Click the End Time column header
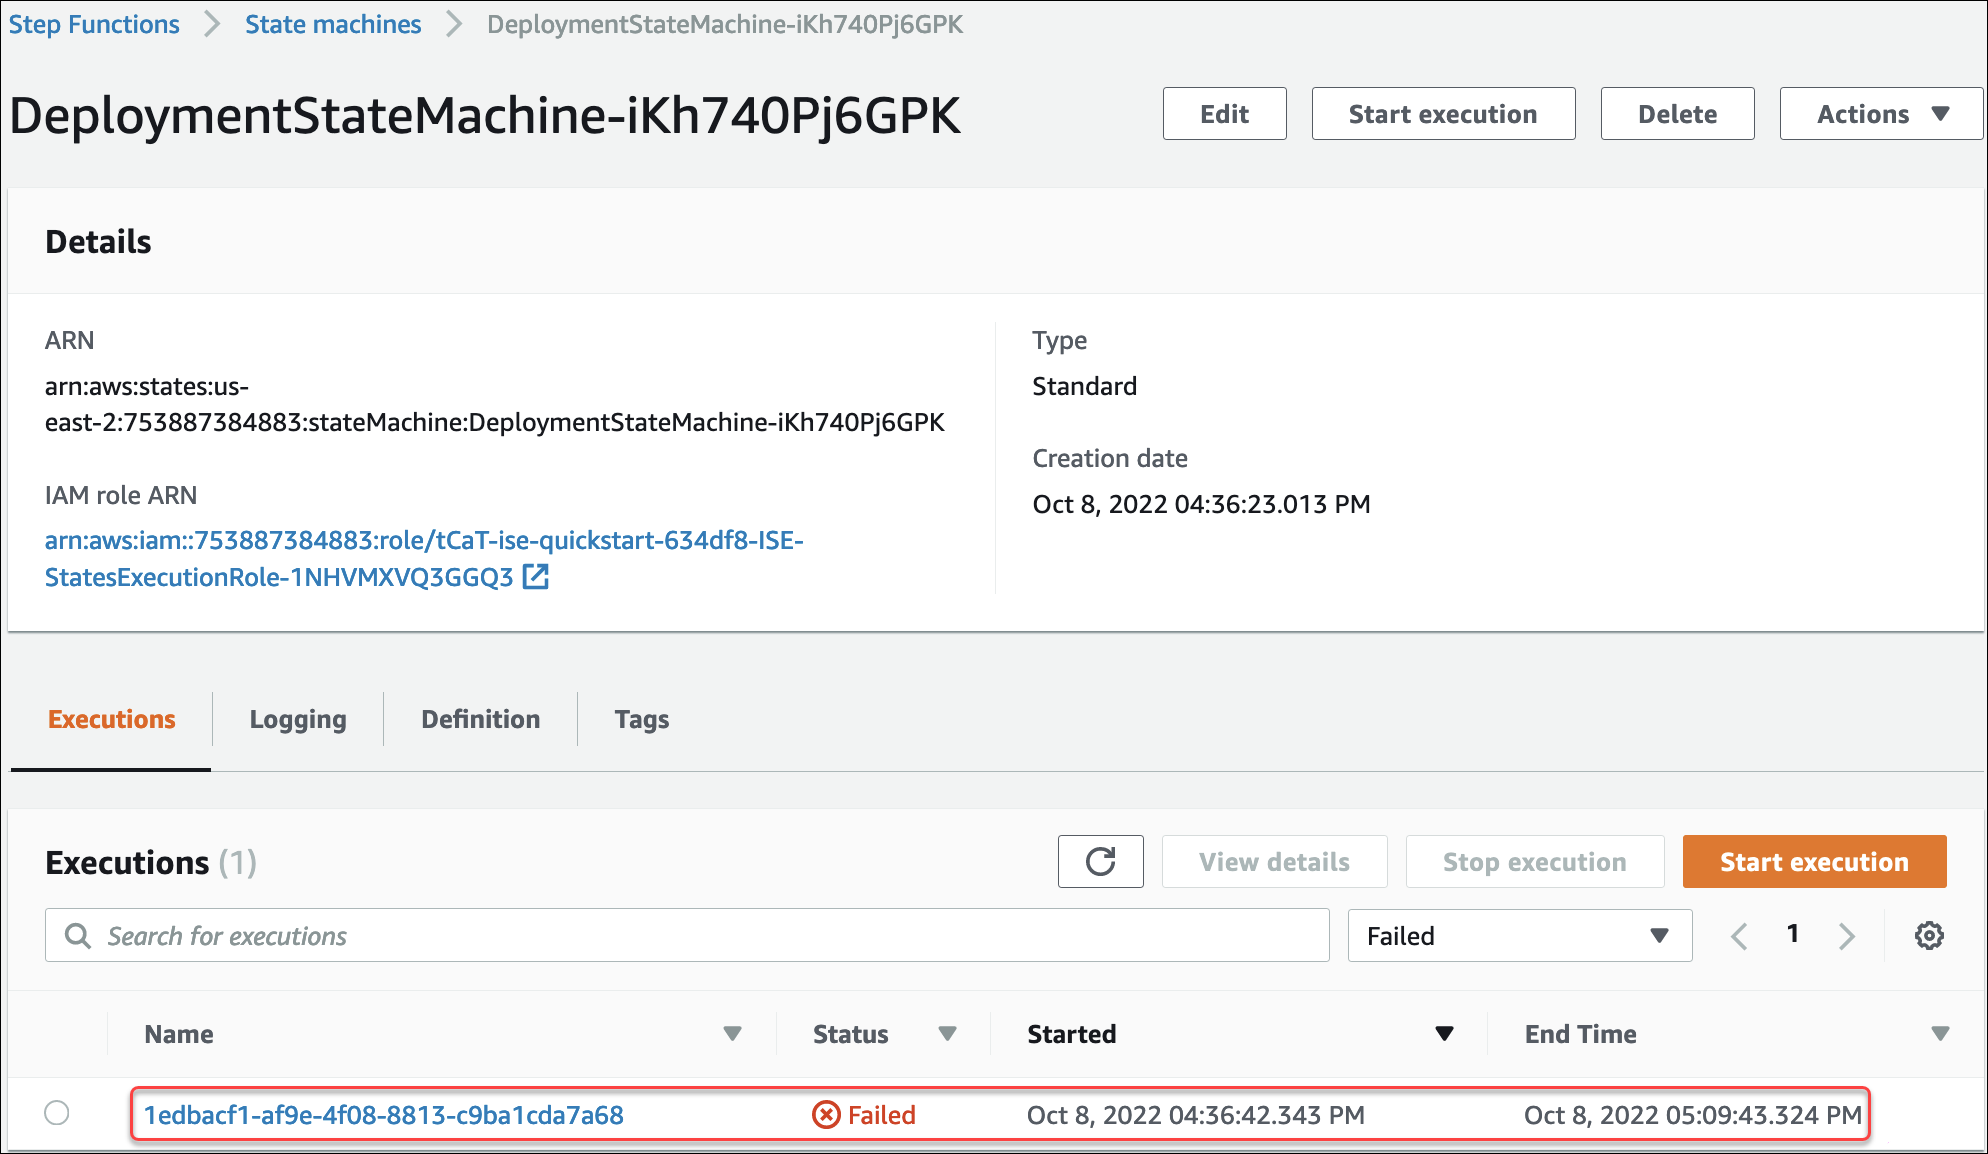The width and height of the screenshot is (1988, 1154). click(1580, 1033)
